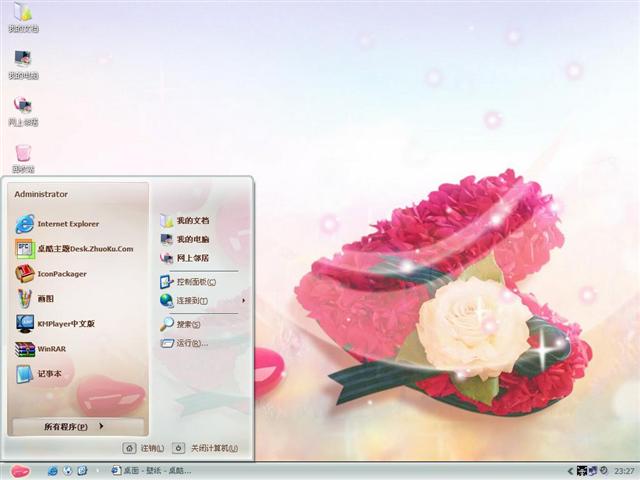Open the Recycle Bin (回收站) desktop icon
Screen dimensions: 640x480
(x=23, y=158)
